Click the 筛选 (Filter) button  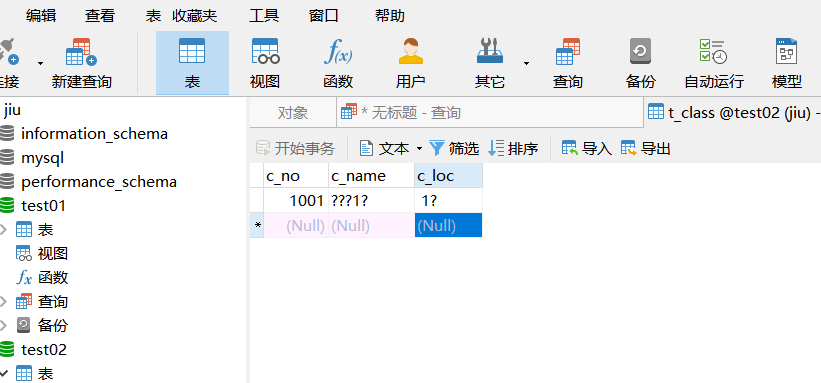click(454, 149)
